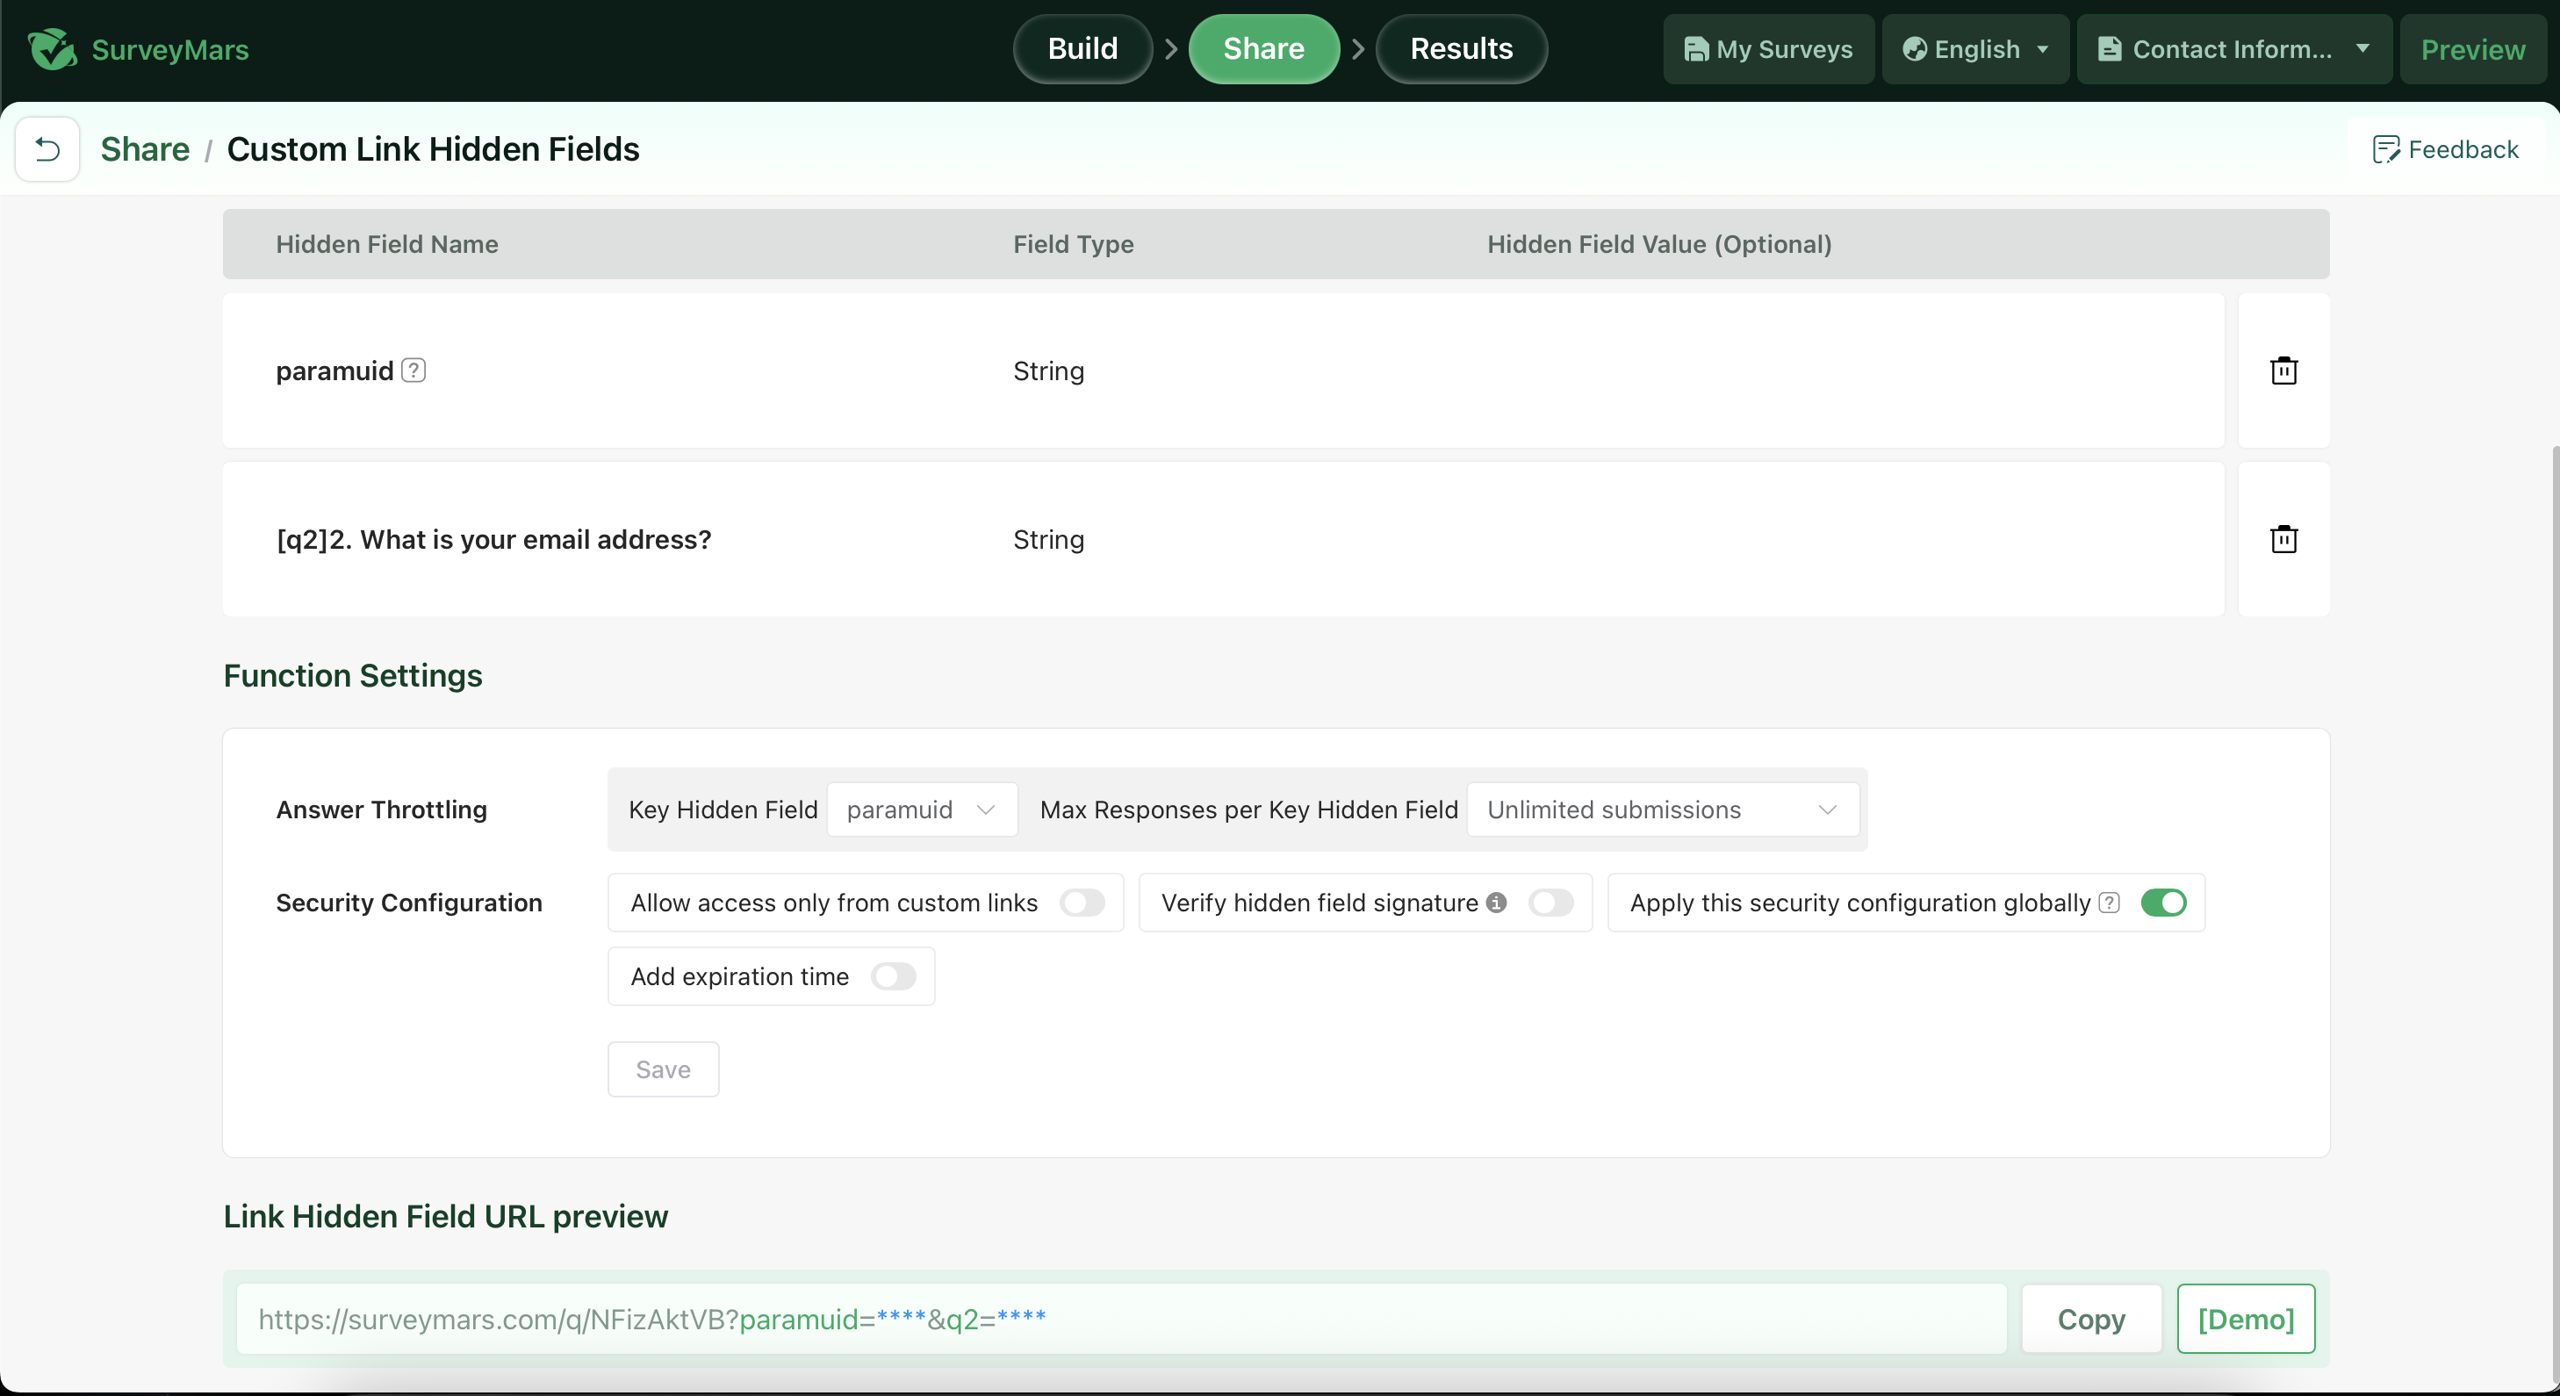Turn on Add expiration time
The width and height of the screenshot is (2560, 1396).
click(892, 977)
